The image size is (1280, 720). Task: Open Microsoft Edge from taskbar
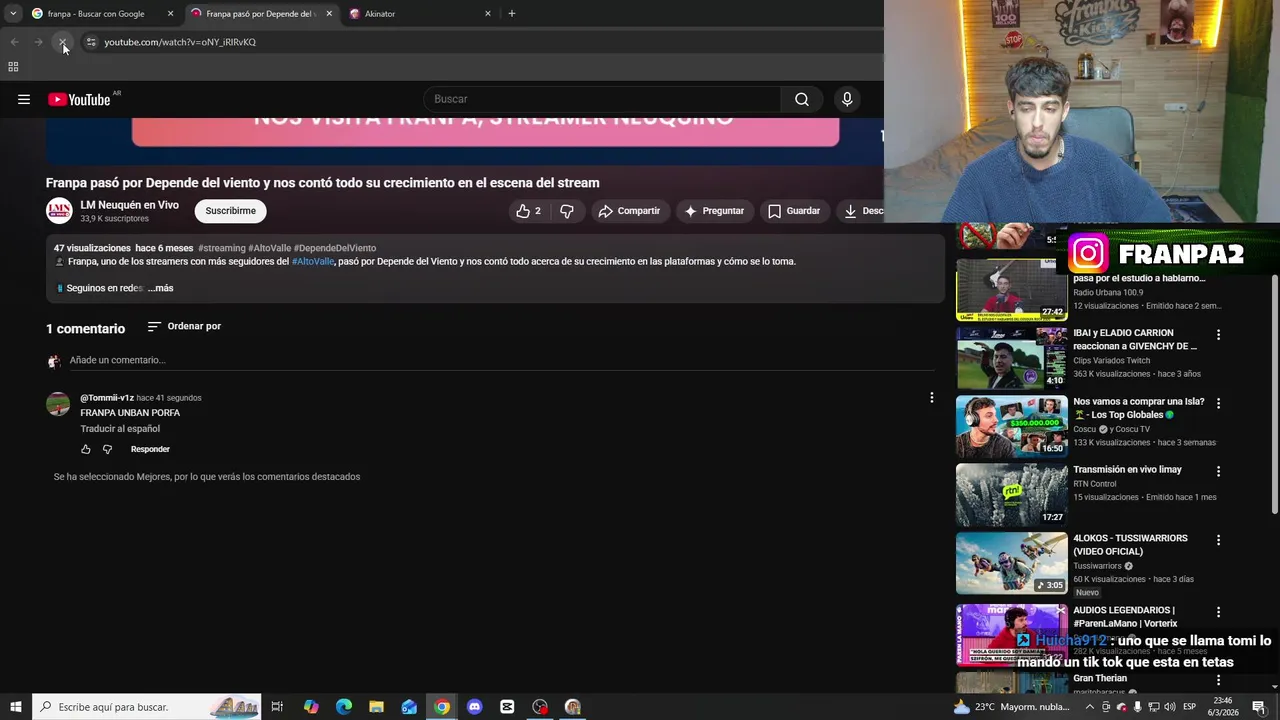pos(344,707)
